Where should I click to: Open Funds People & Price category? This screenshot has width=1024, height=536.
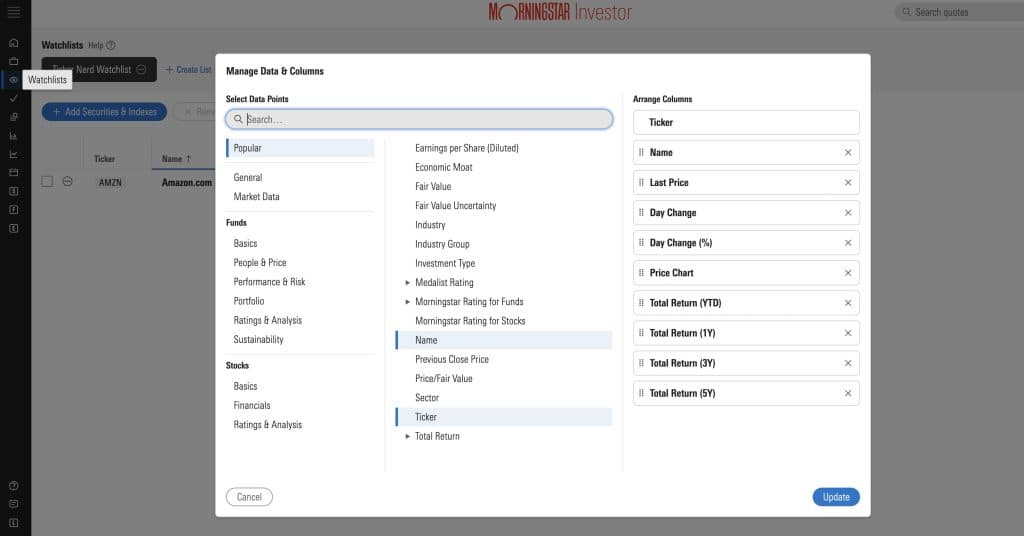tap(259, 262)
